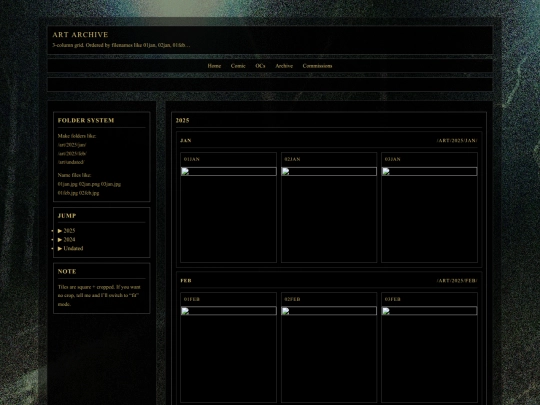The width and height of the screenshot is (540, 405).
Task: Open the Archive nav link
Action: tap(284, 66)
